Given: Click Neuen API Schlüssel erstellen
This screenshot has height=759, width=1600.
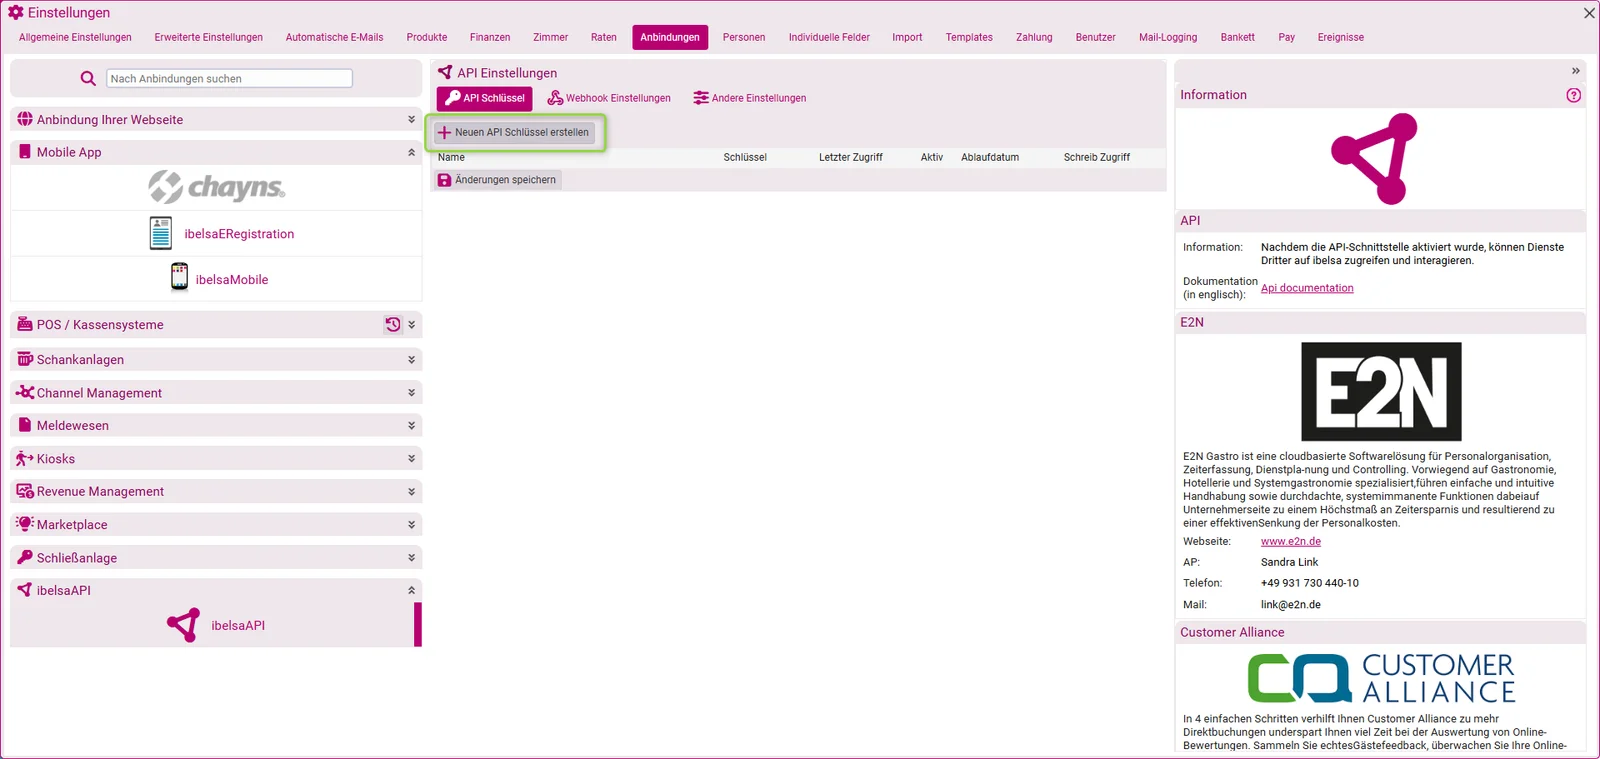Looking at the screenshot, I should [514, 132].
